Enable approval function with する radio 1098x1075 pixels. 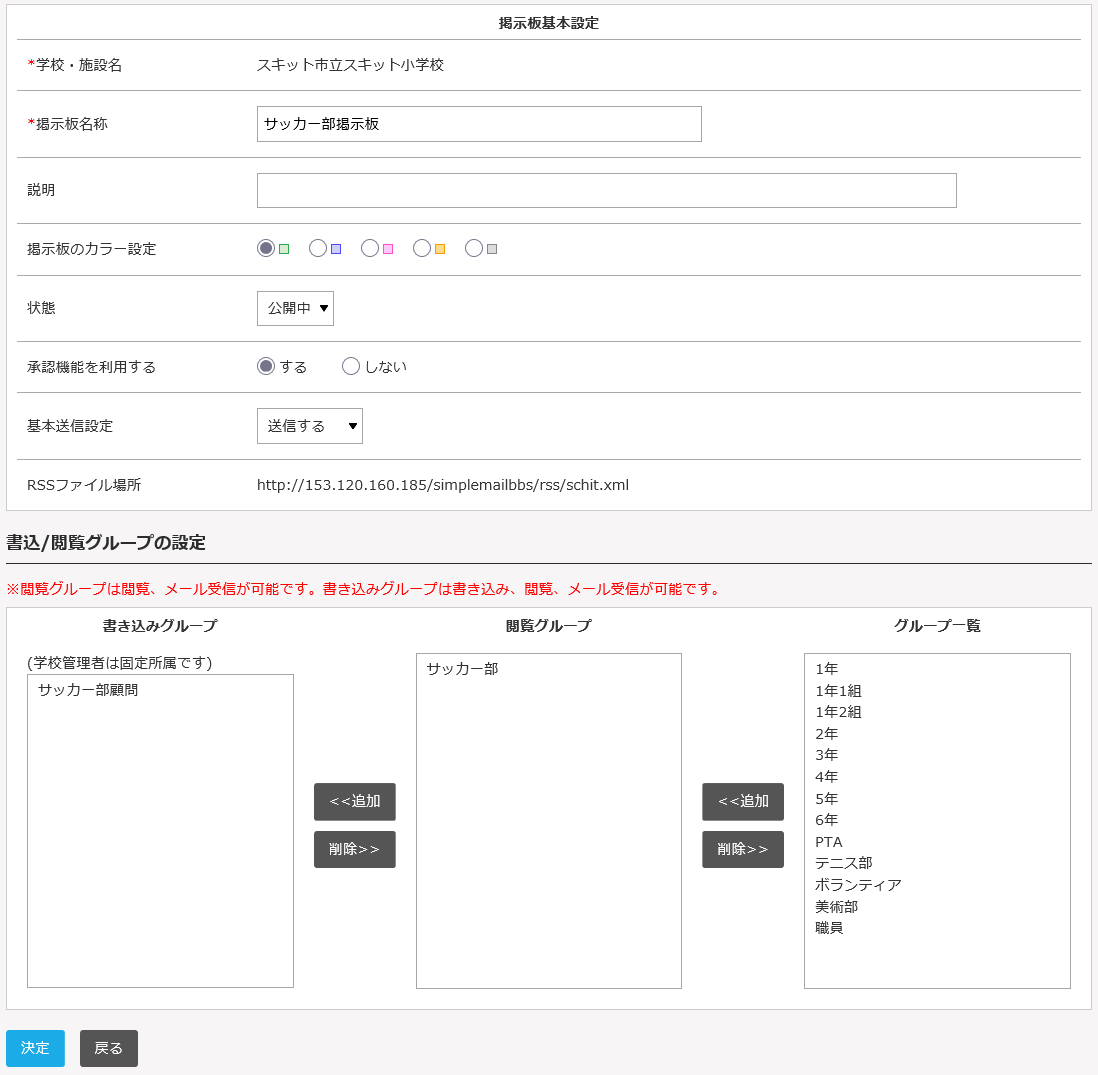coord(266,366)
